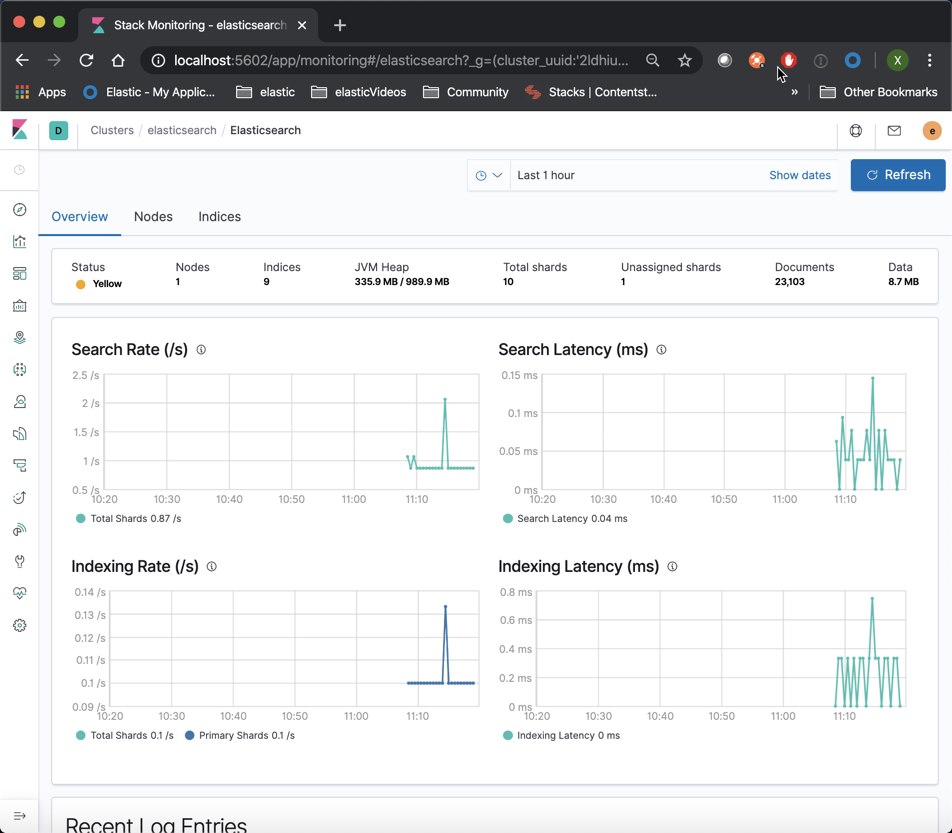Click the Kibana logo

[19, 130]
